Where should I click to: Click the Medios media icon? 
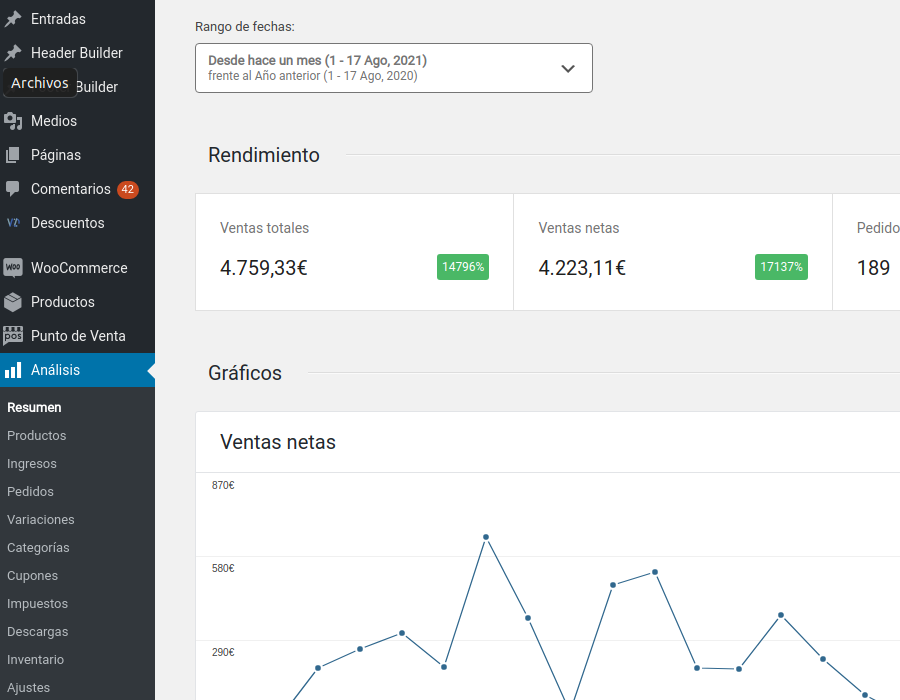(x=13, y=121)
